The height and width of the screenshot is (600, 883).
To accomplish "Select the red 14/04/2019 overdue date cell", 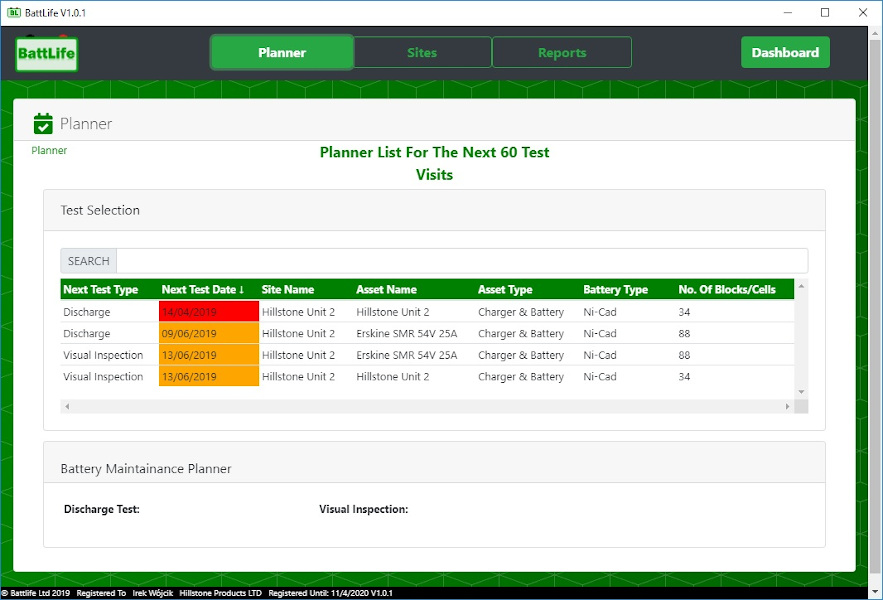I will 208,312.
